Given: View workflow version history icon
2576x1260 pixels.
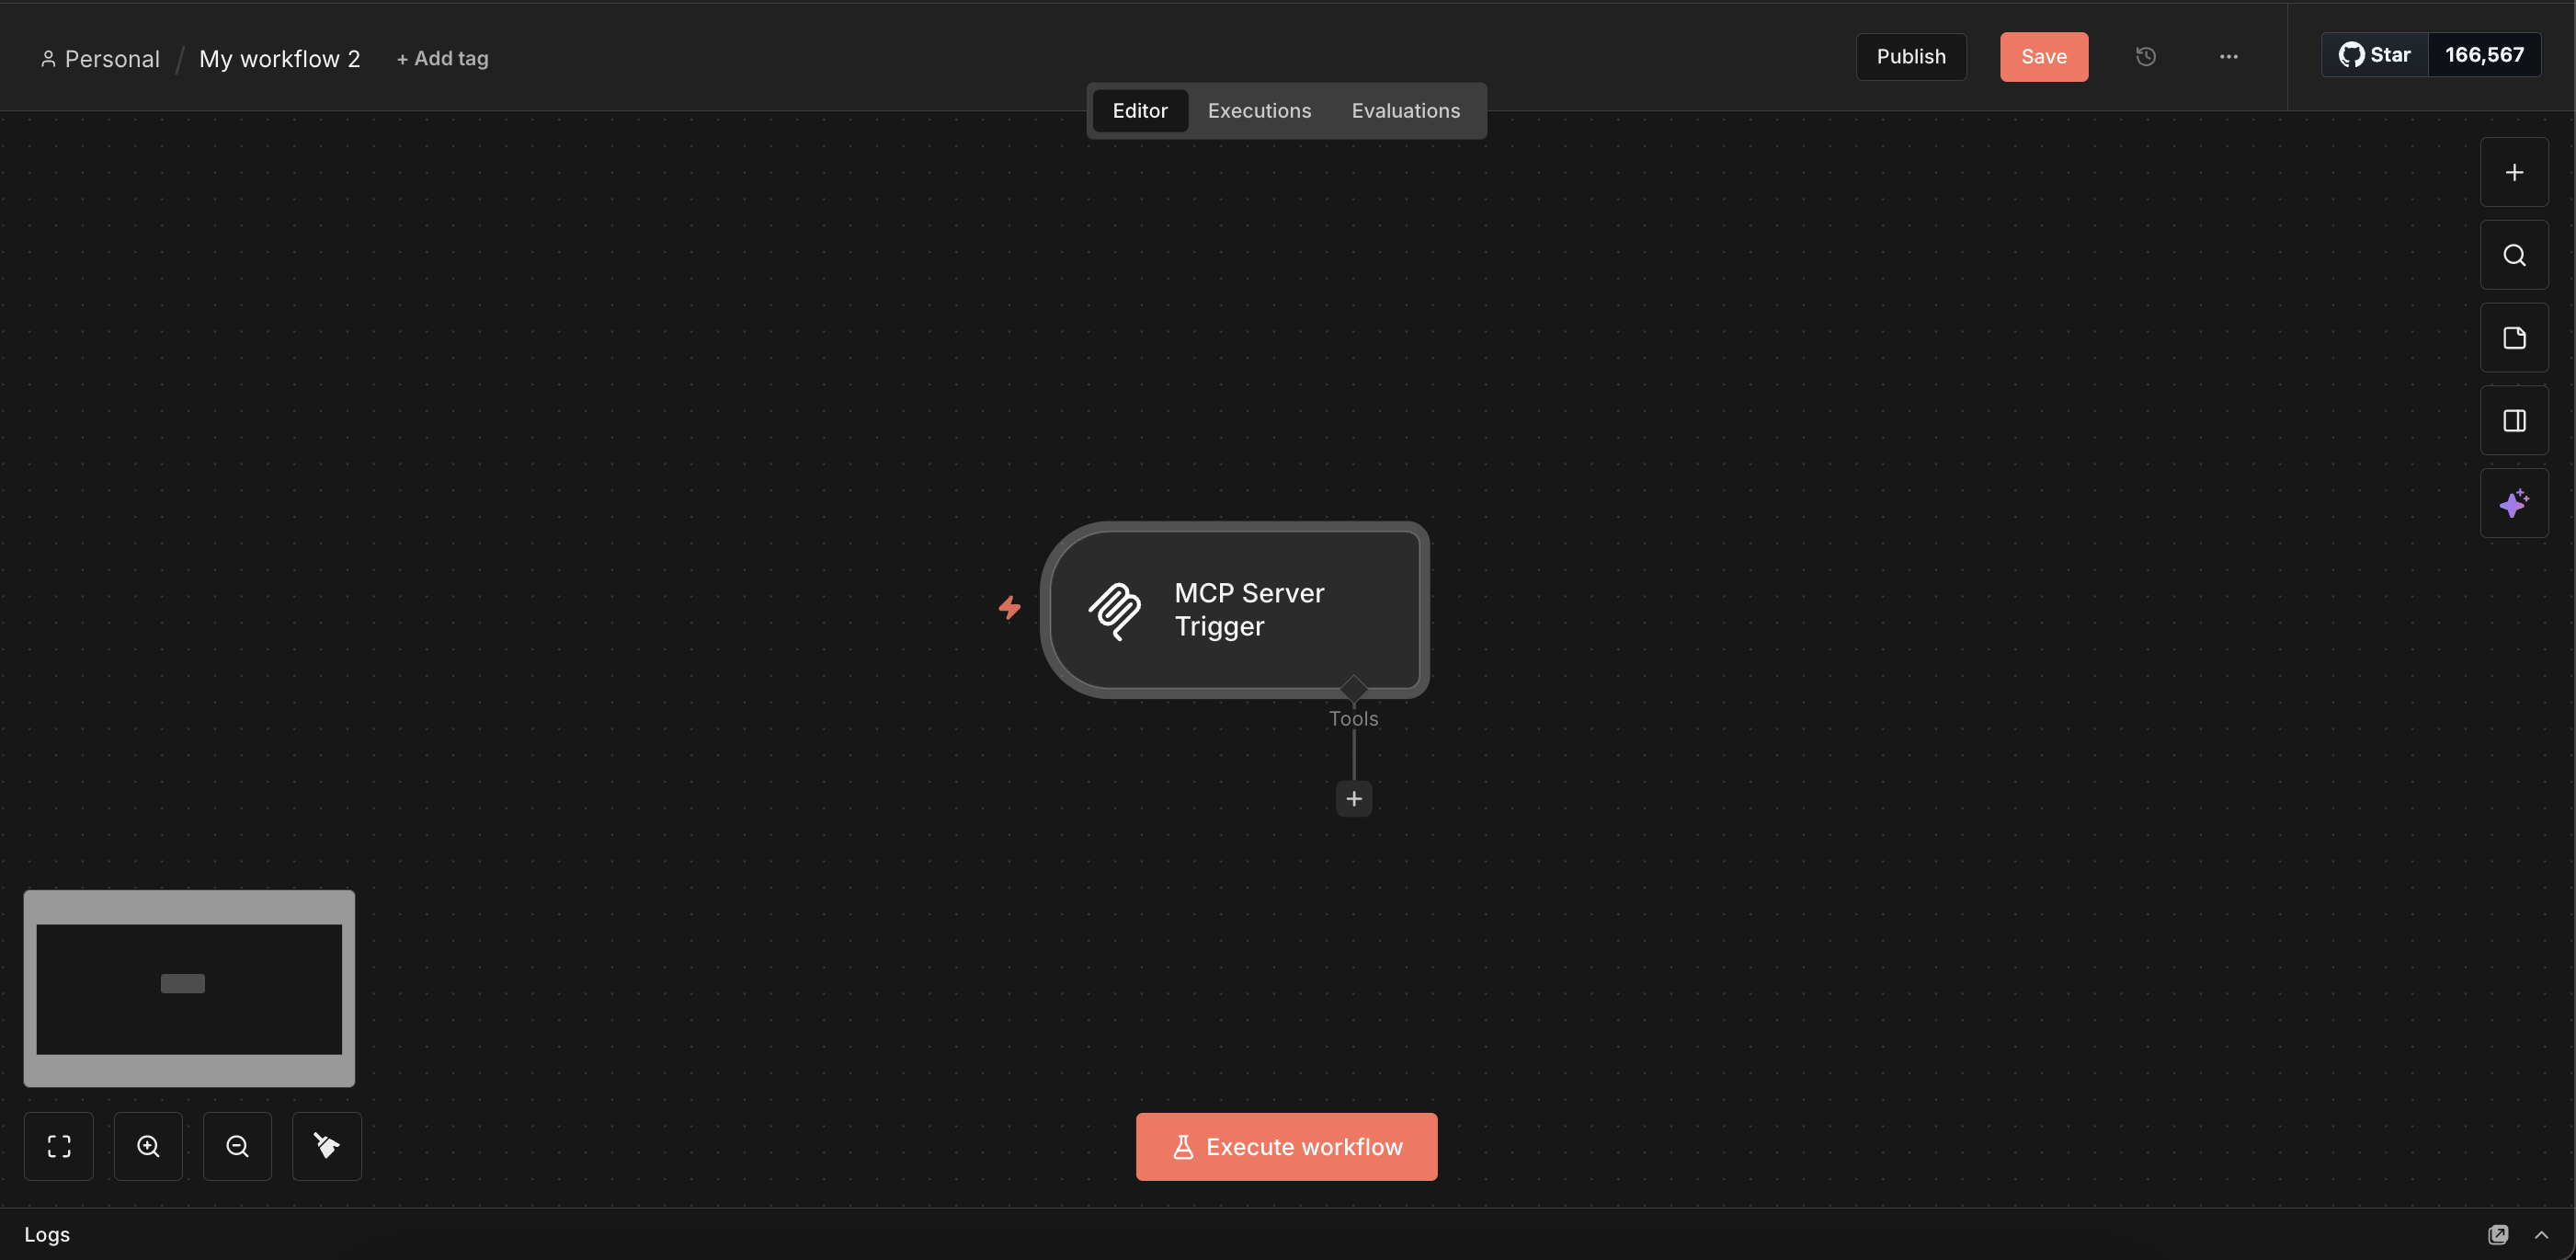Looking at the screenshot, I should pyautogui.click(x=2146, y=56).
